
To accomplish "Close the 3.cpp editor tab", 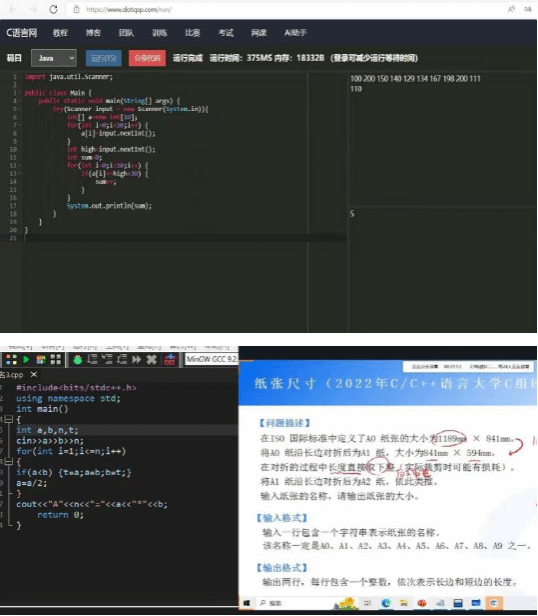I will tap(34, 374).
